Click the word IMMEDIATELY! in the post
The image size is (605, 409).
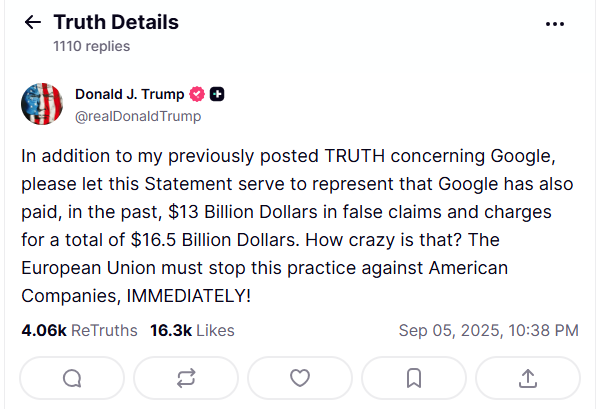point(189,296)
